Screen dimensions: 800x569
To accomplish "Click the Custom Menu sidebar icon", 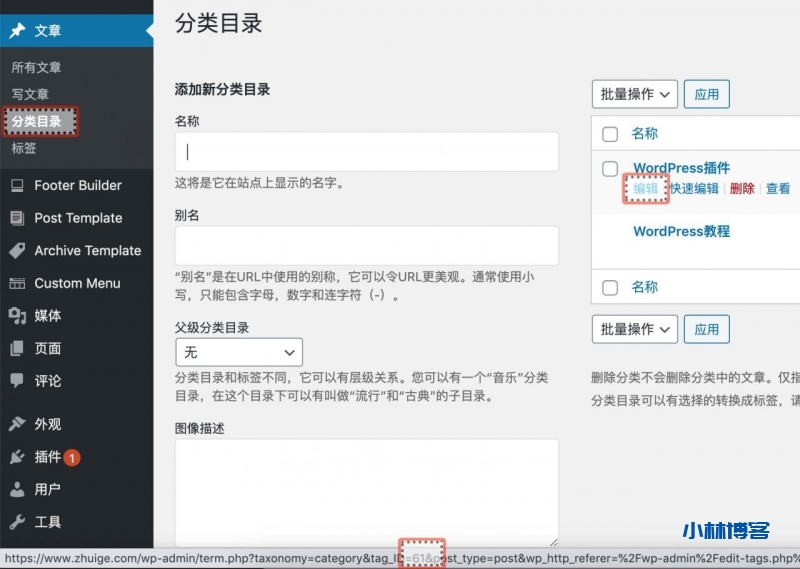I will [x=17, y=283].
